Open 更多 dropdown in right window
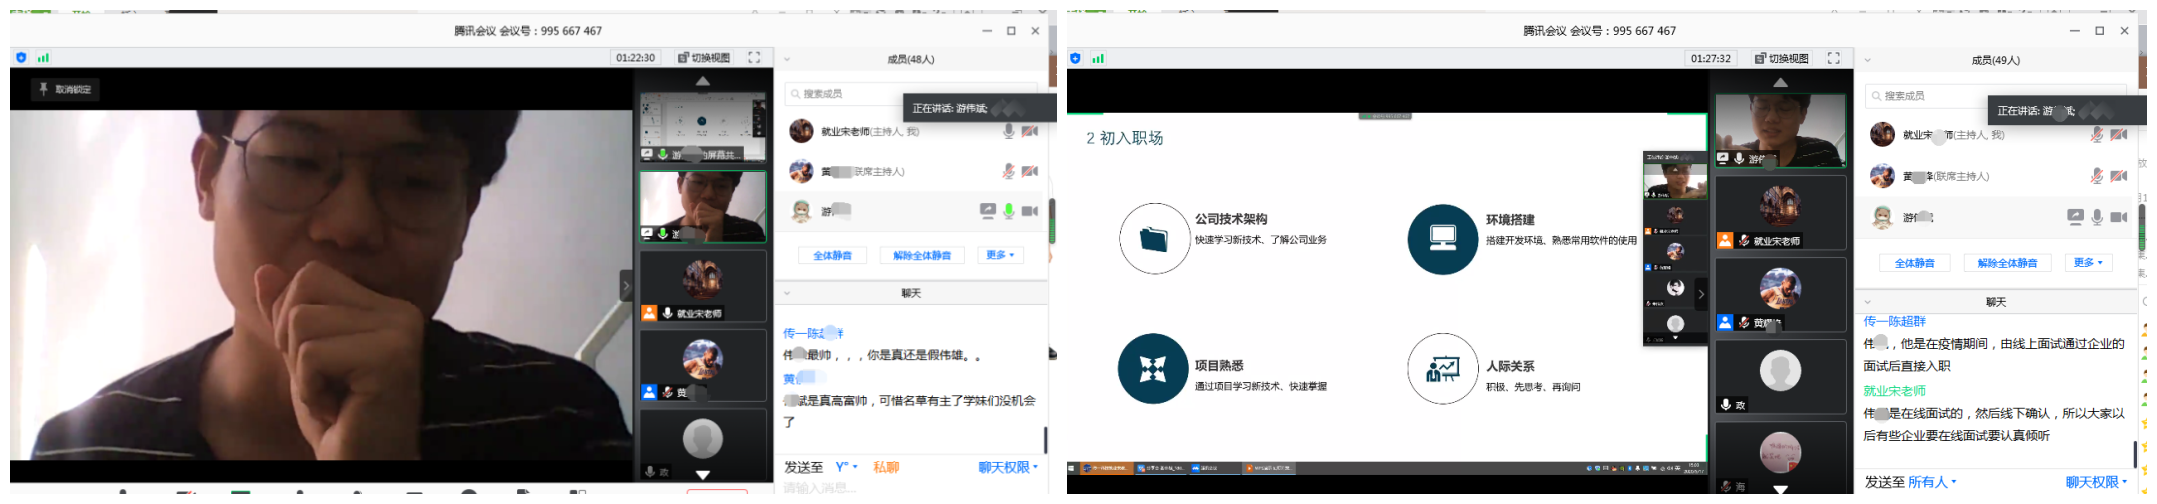Screen dimensions: 2157x504 [2088, 262]
